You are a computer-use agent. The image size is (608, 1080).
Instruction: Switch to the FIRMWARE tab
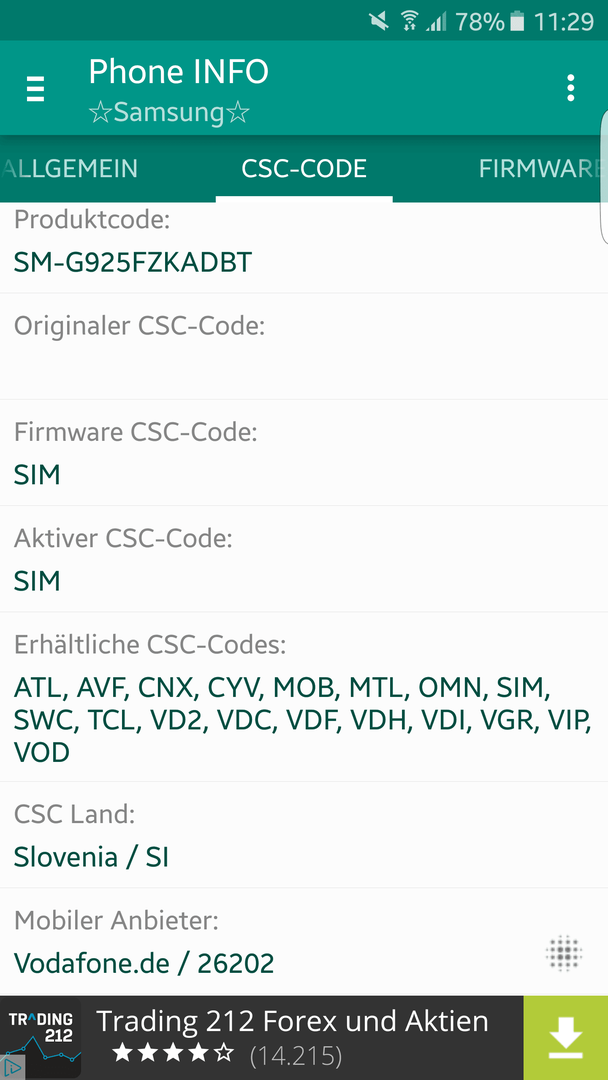pos(536,168)
